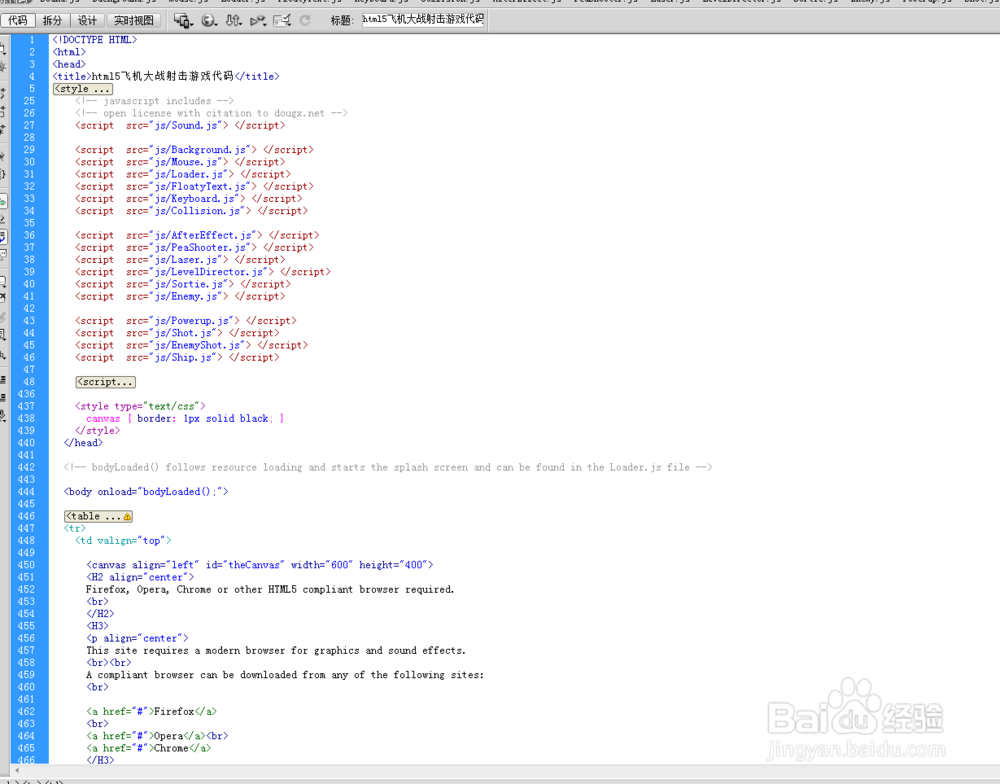Click the js/Powerup.js script line
The width and height of the screenshot is (1000, 784).
pos(186,321)
